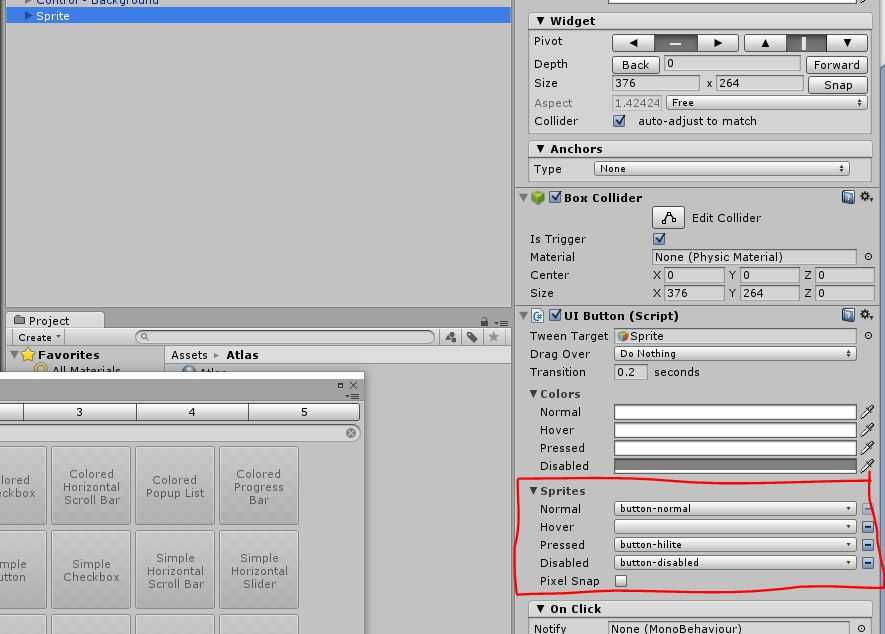Open the Project panel options menu

(x=501, y=322)
